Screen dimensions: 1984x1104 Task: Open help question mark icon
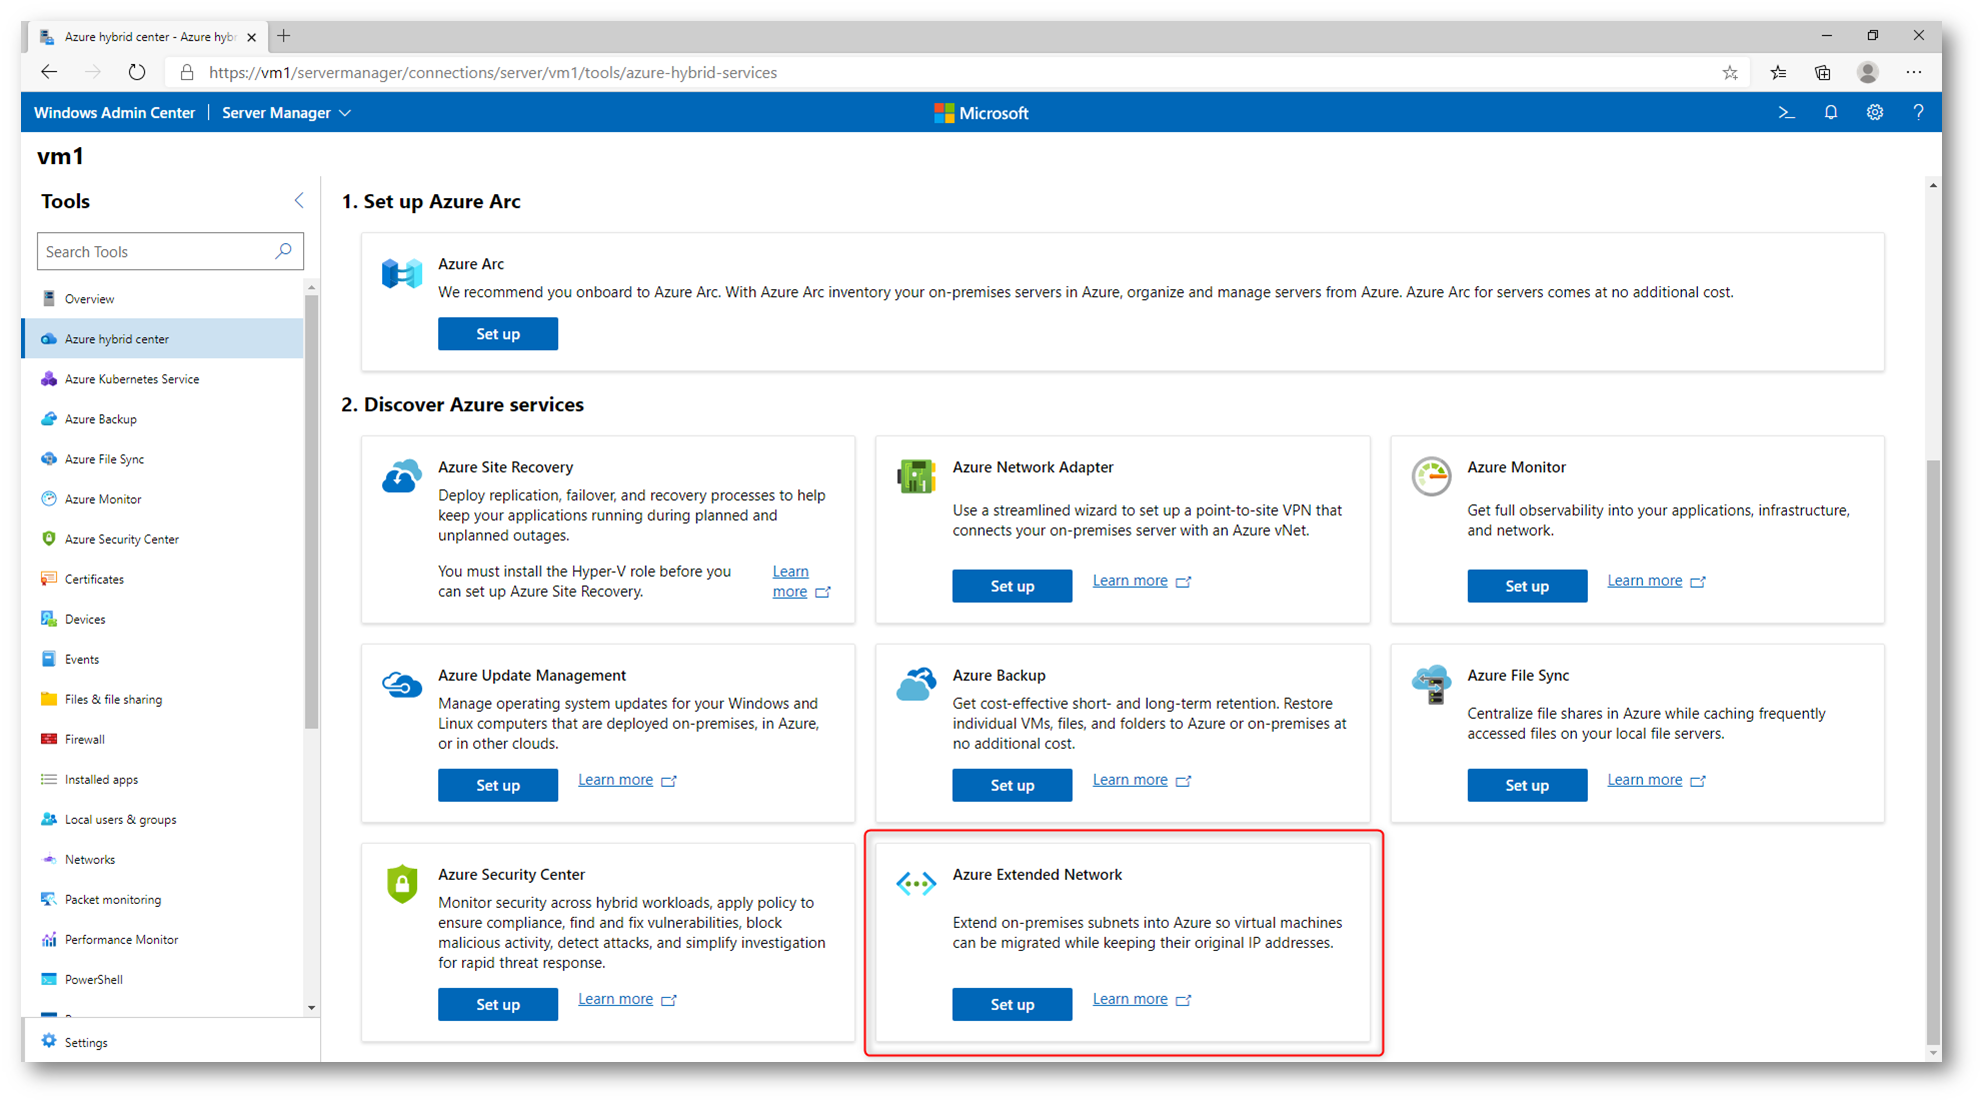(x=1918, y=113)
